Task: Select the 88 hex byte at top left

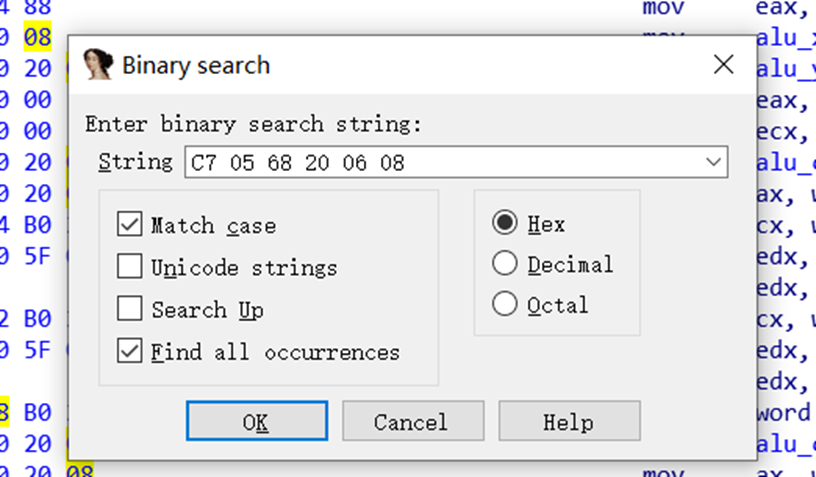Action: point(37,9)
